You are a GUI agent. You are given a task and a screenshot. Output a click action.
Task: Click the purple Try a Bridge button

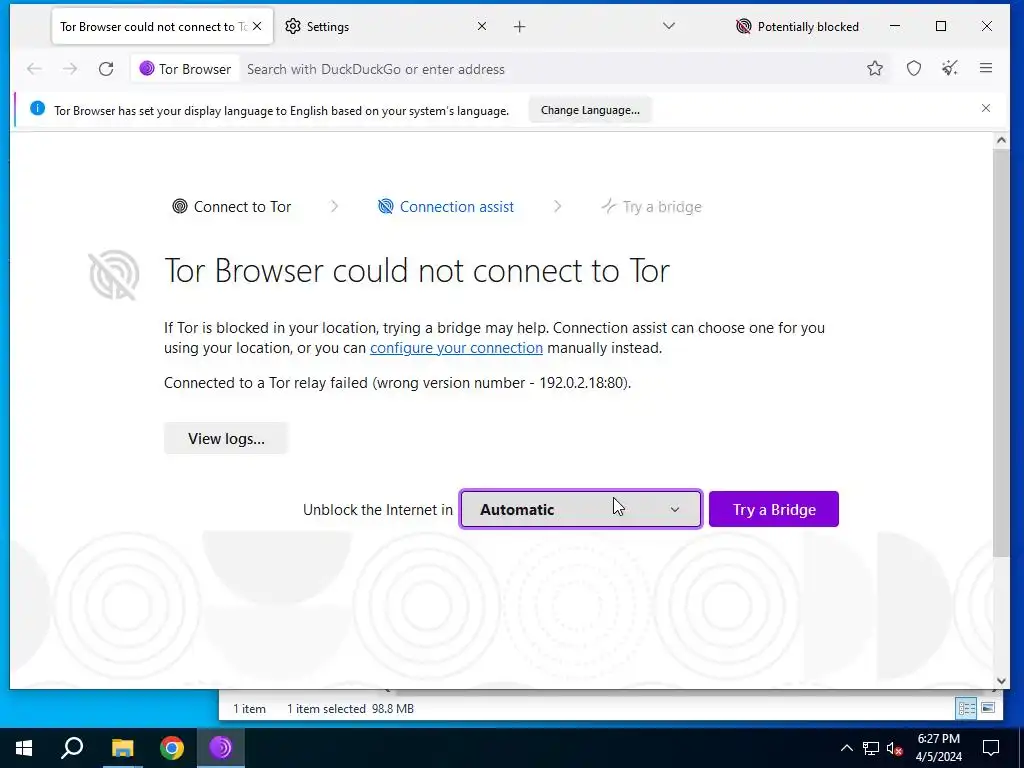774,509
